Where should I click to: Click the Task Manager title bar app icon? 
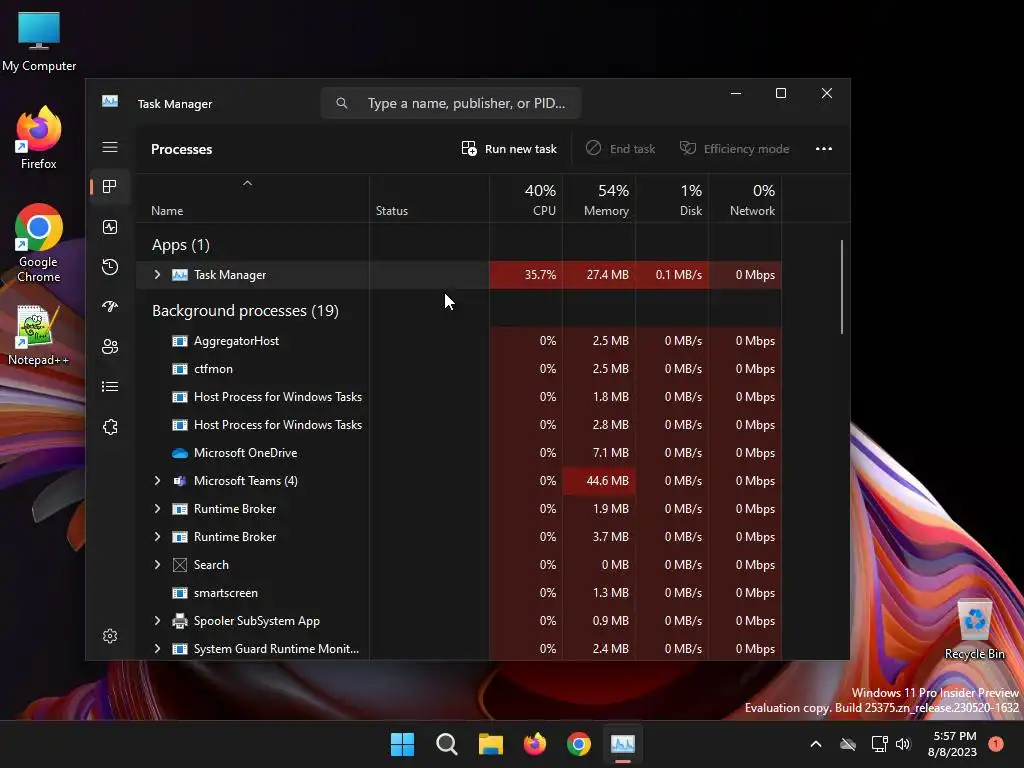pos(110,101)
